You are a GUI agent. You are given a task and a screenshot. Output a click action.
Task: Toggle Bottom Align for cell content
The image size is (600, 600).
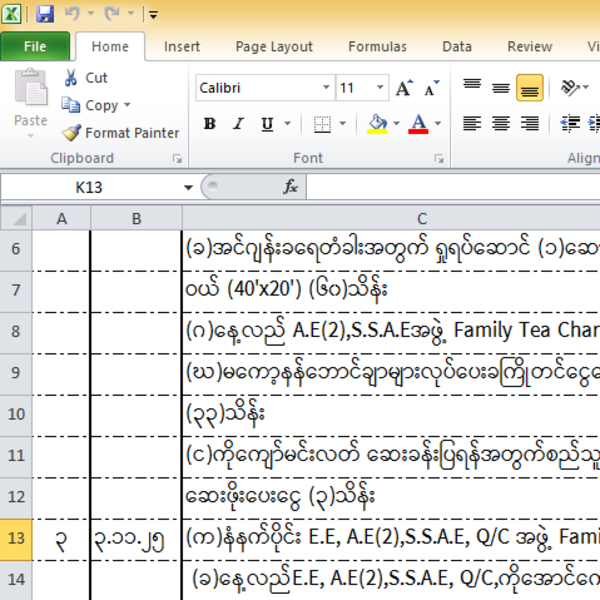pyautogui.click(x=530, y=89)
